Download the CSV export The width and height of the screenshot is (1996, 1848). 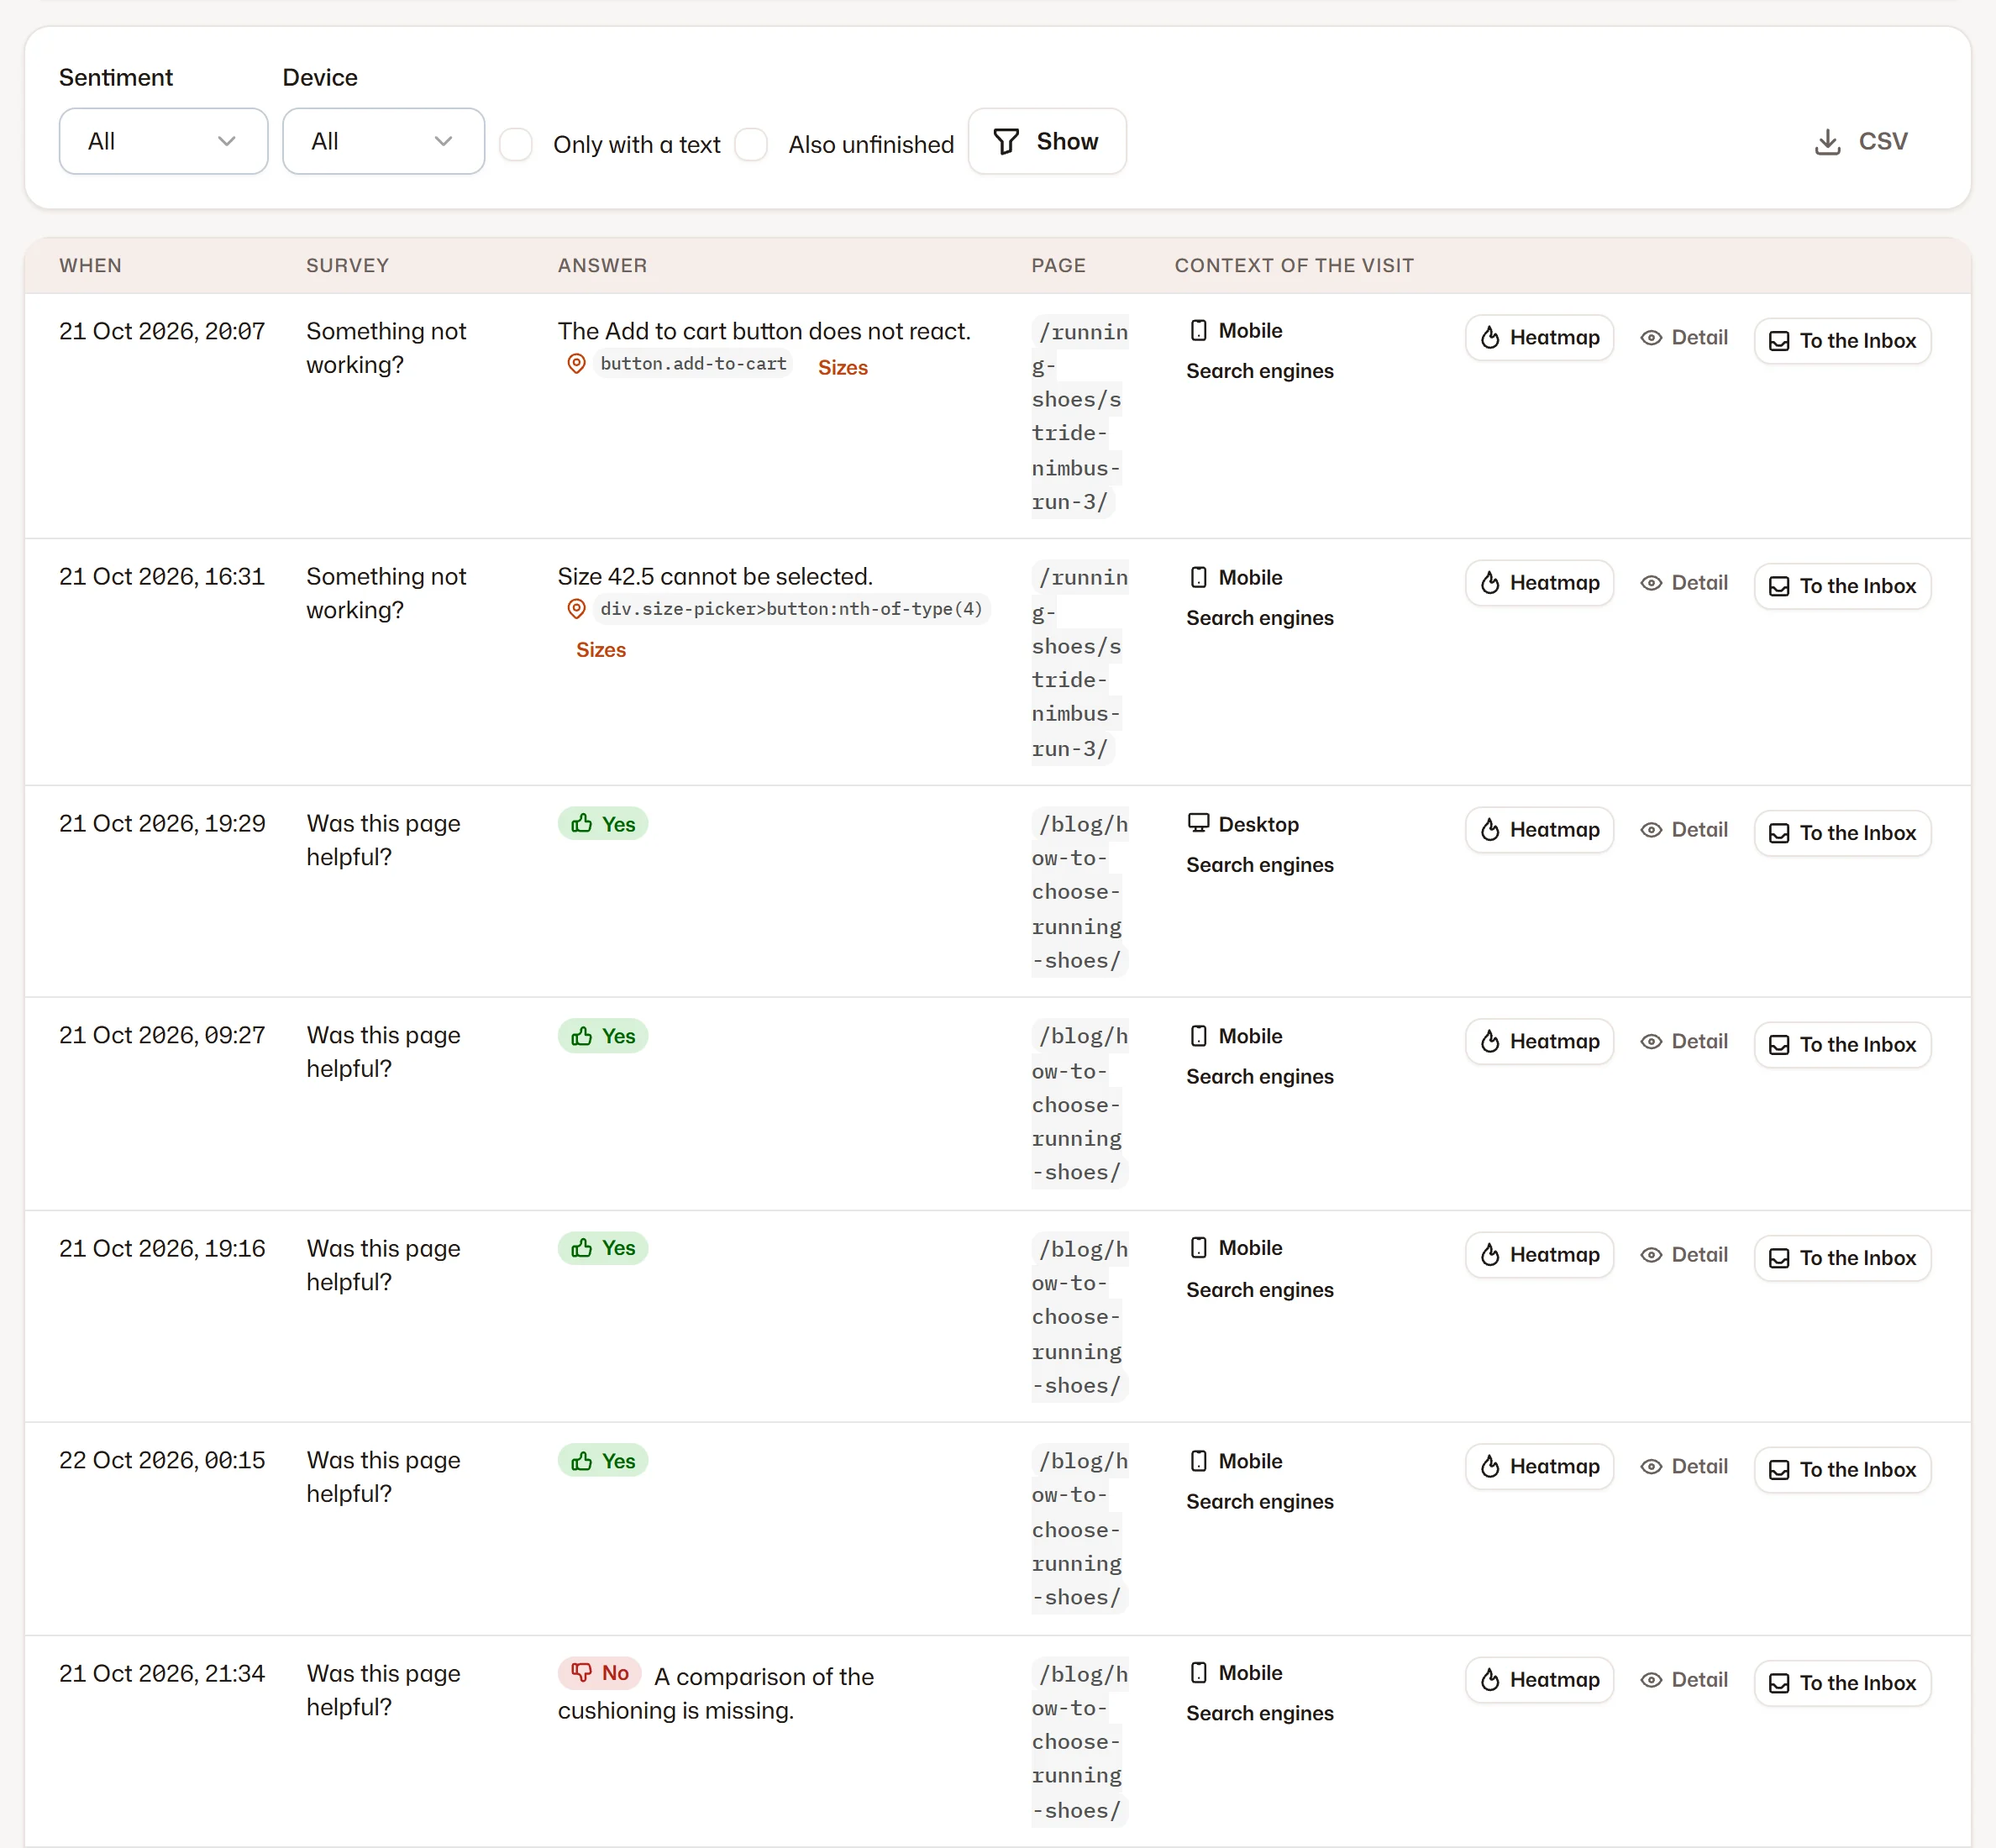coord(1861,141)
